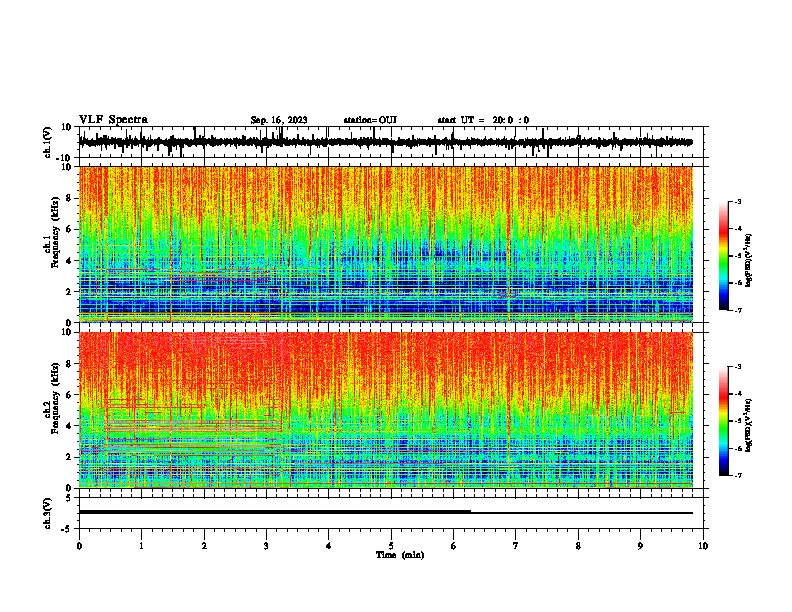Click time axis tick label "9"
Image resolution: width=792 pixels, height=612 pixels.
point(640,546)
